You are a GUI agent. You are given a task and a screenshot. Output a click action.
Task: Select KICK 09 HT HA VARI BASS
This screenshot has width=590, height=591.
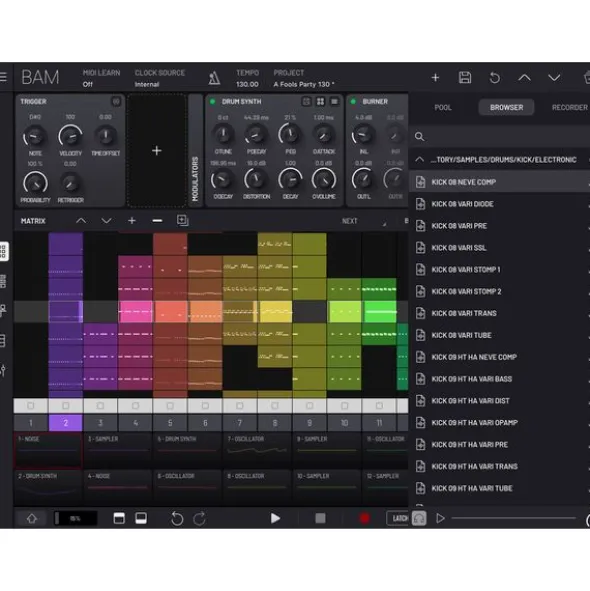tap(500, 379)
